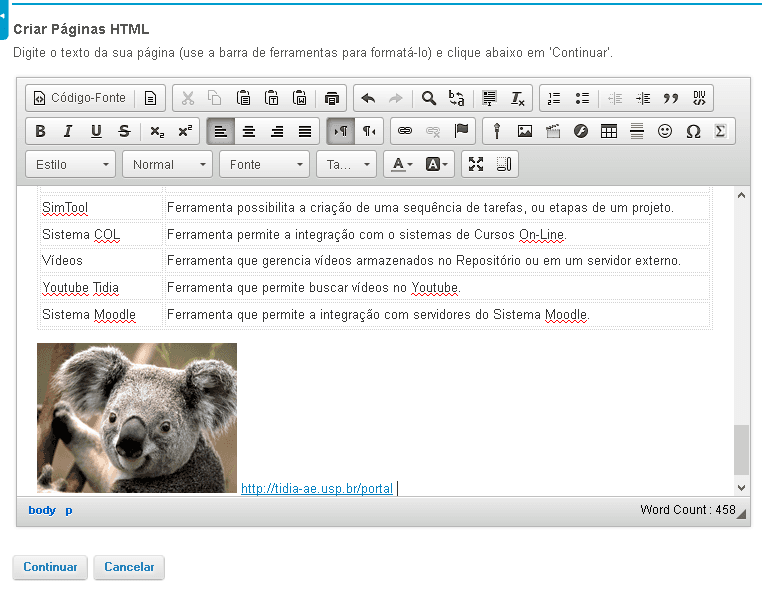Screen dimensions: 762x593
Task: Insert special character with Omega icon
Action: click(693, 131)
